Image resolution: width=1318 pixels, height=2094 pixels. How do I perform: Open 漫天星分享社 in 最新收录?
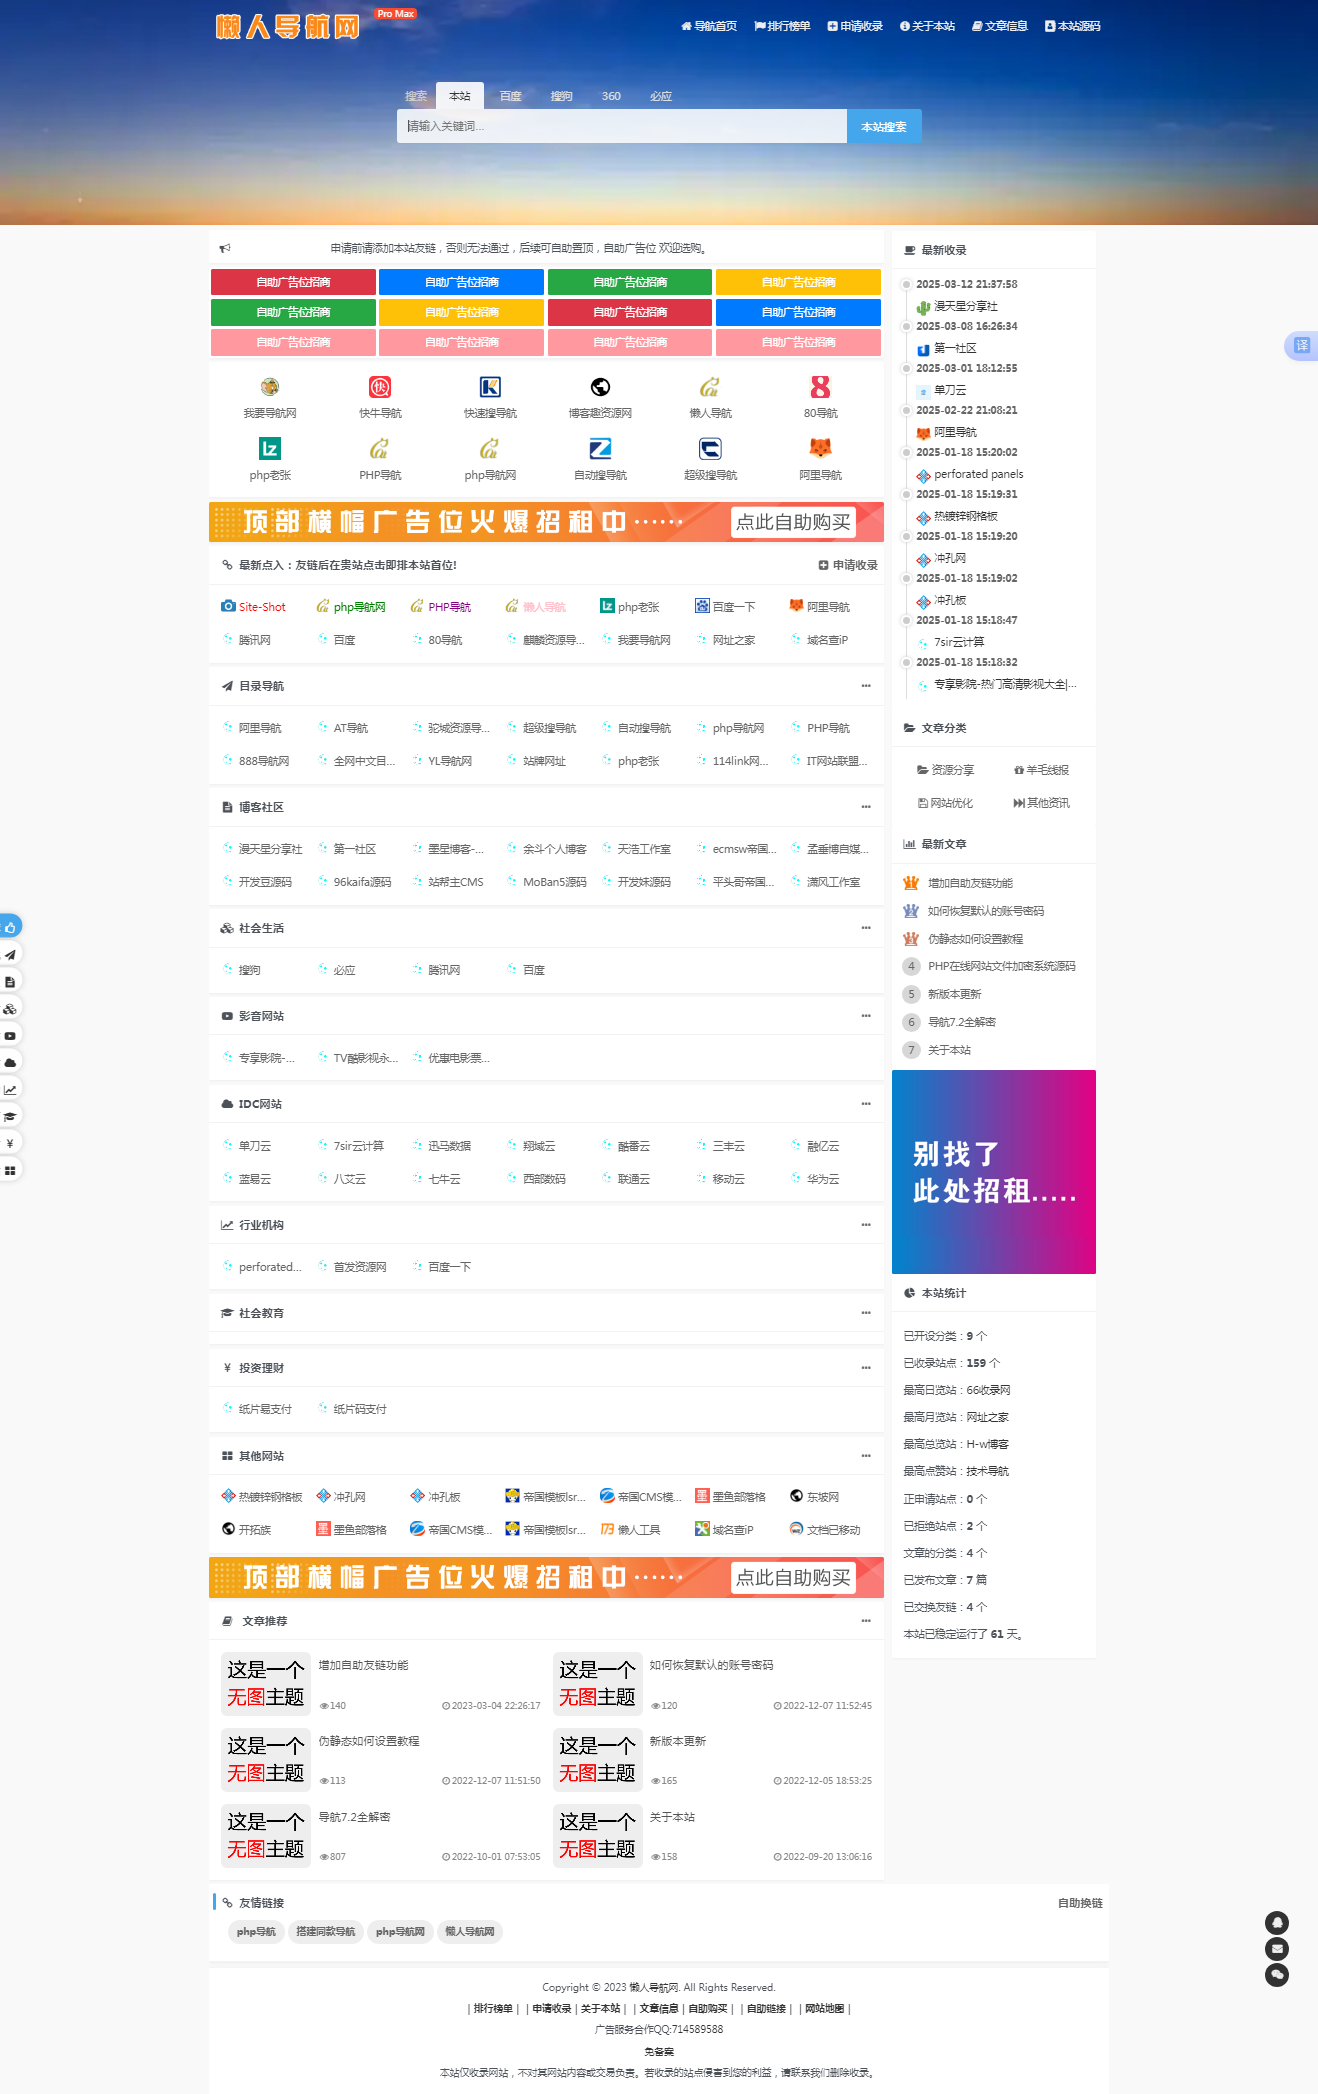(x=965, y=306)
